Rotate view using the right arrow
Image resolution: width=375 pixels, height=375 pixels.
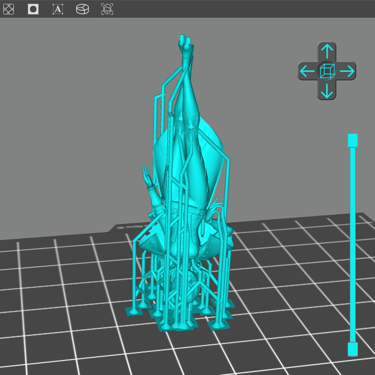347,71
